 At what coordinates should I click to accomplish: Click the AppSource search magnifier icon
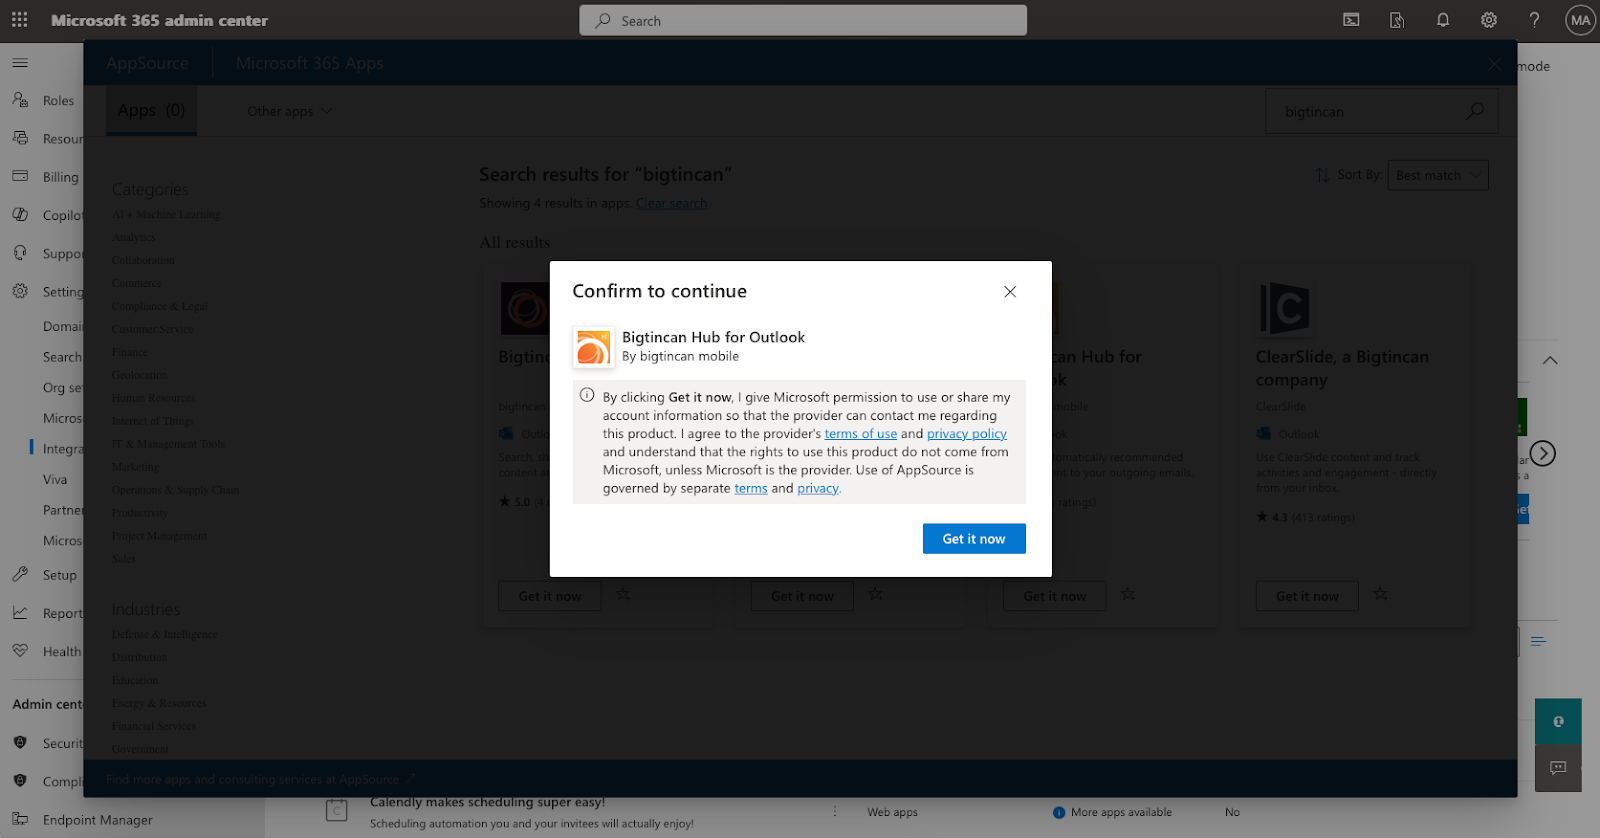[1475, 111]
